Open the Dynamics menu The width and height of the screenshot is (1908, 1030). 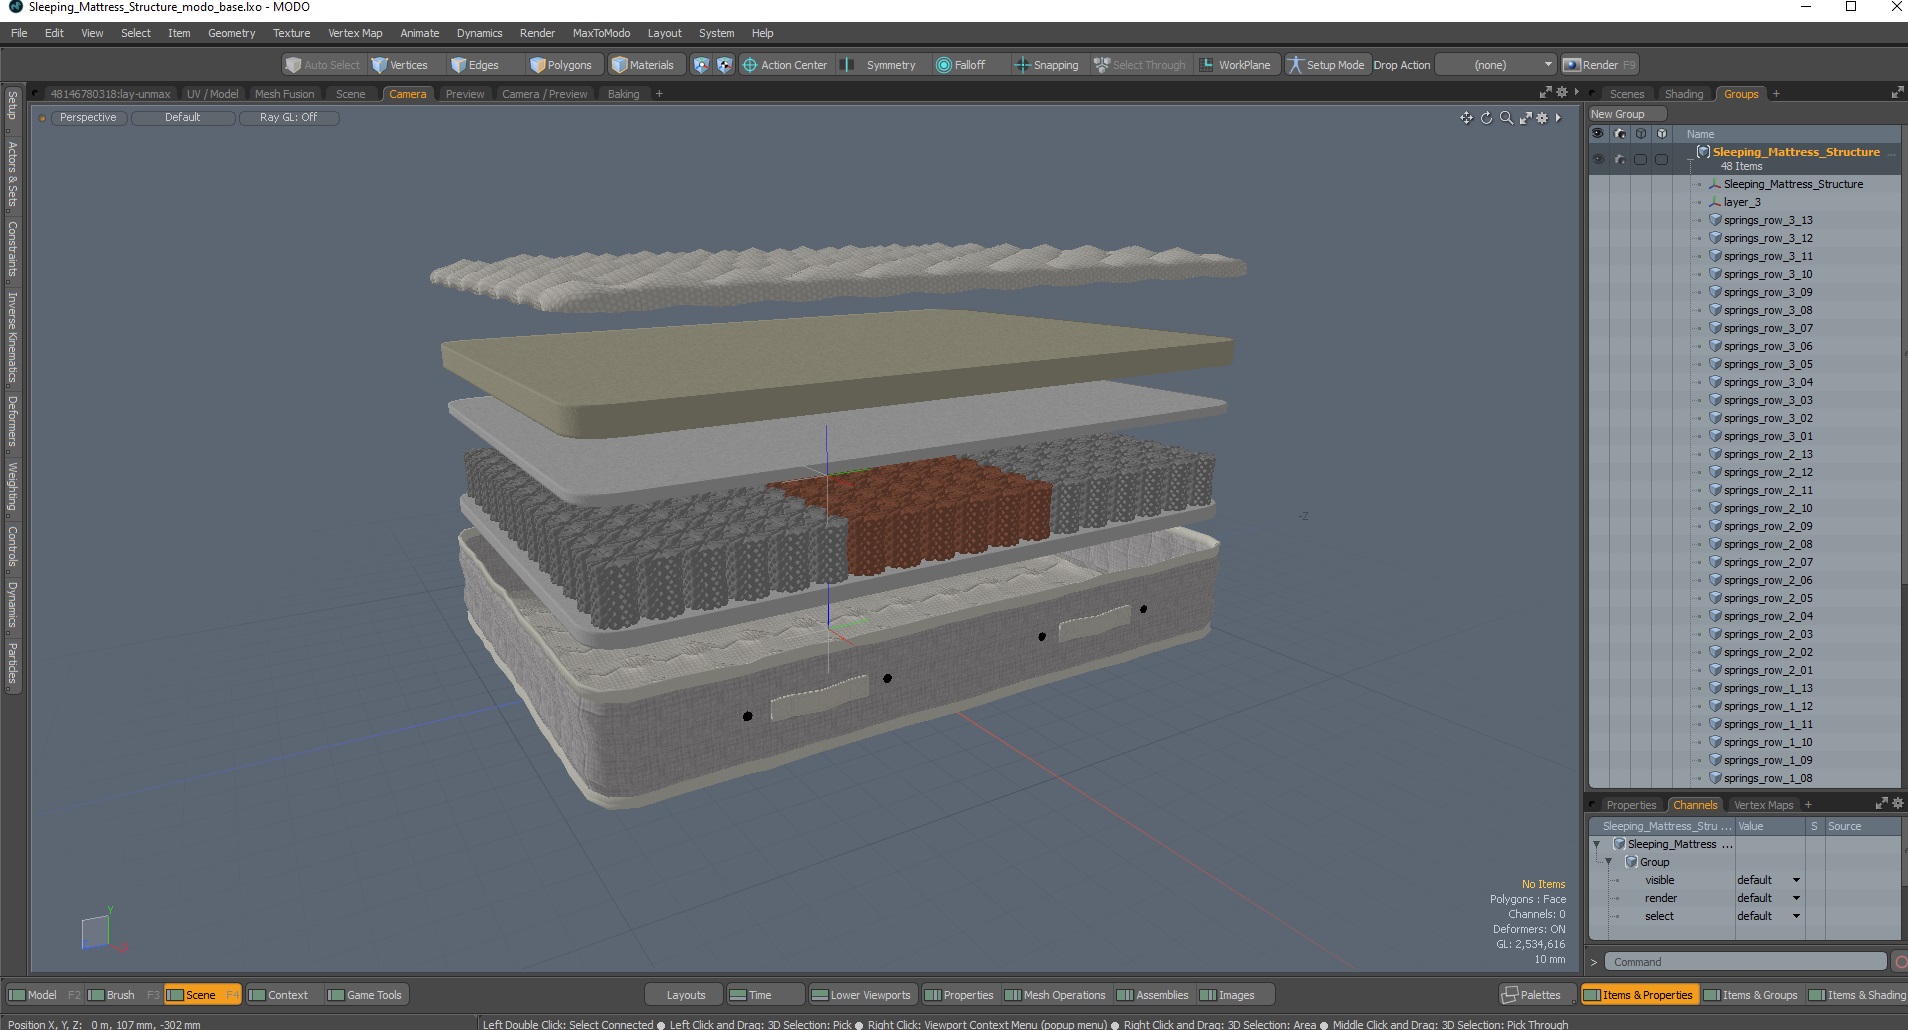coord(479,33)
